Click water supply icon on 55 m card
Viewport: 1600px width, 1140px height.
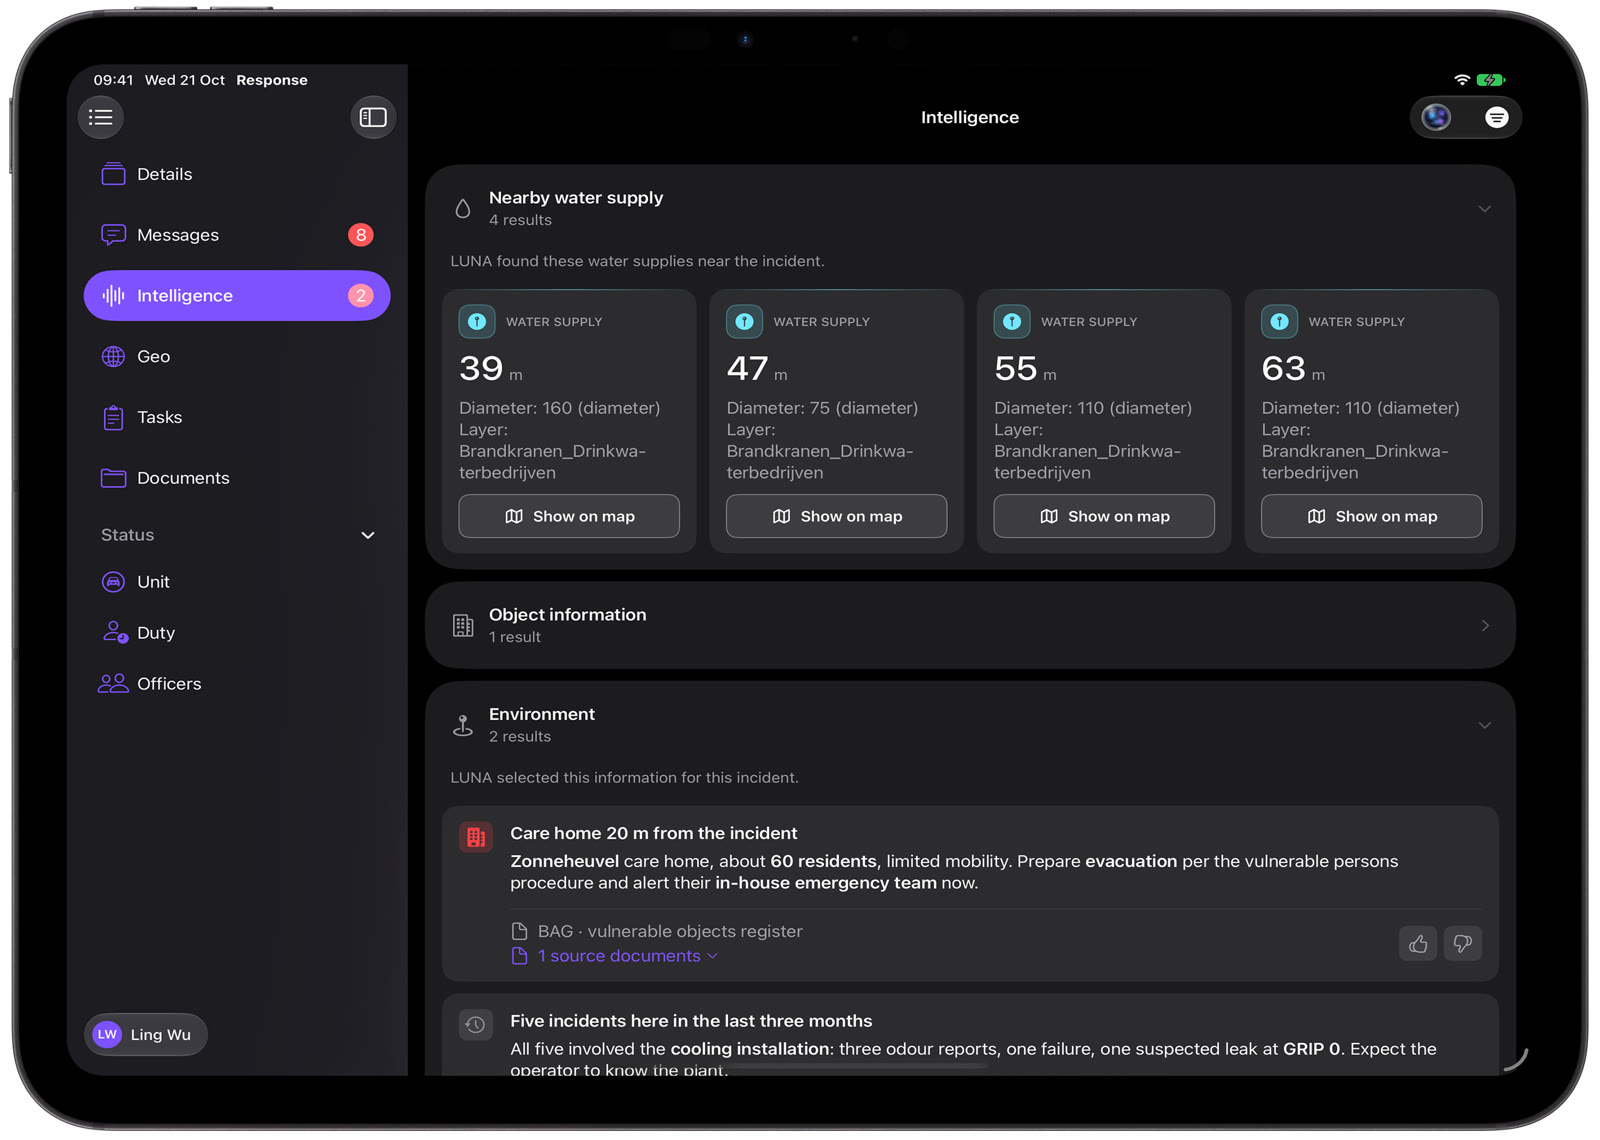tap(1012, 321)
